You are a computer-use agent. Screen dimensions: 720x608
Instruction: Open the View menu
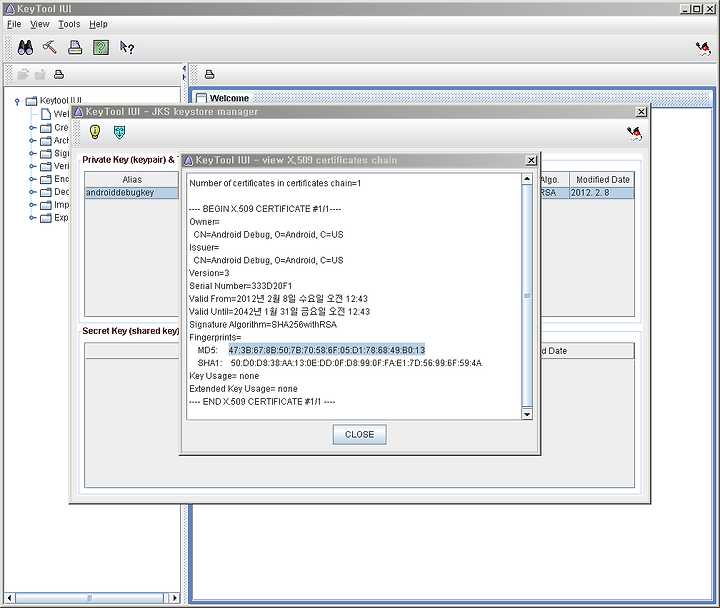(39, 24)
